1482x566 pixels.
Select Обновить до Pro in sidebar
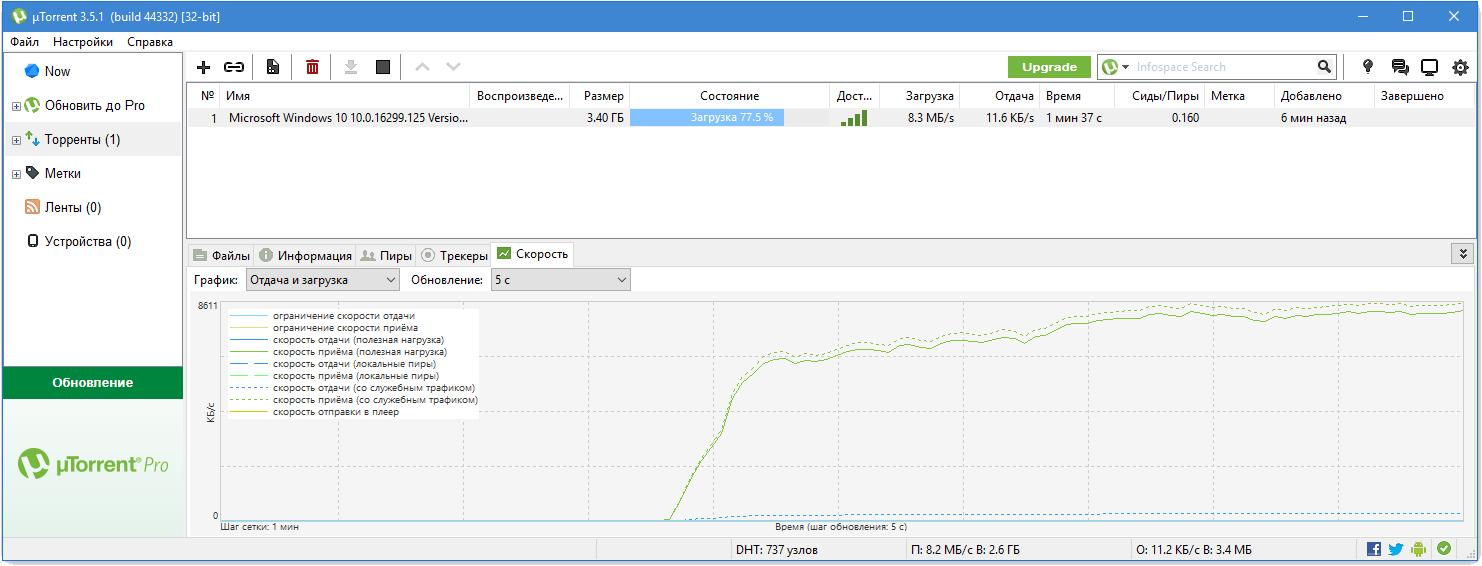(x=93, y=105)
